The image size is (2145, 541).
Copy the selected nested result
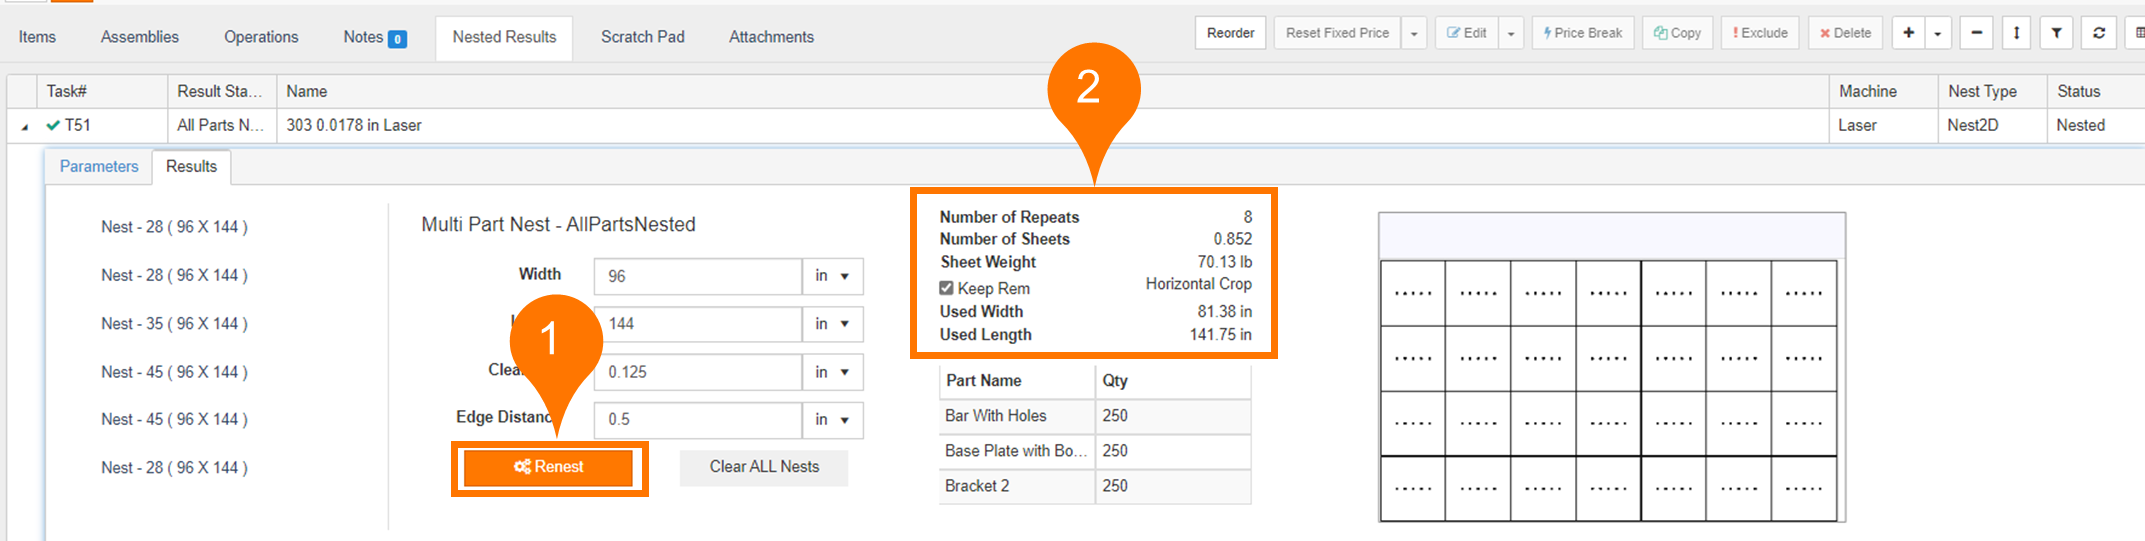click(x=1677, y=33)
